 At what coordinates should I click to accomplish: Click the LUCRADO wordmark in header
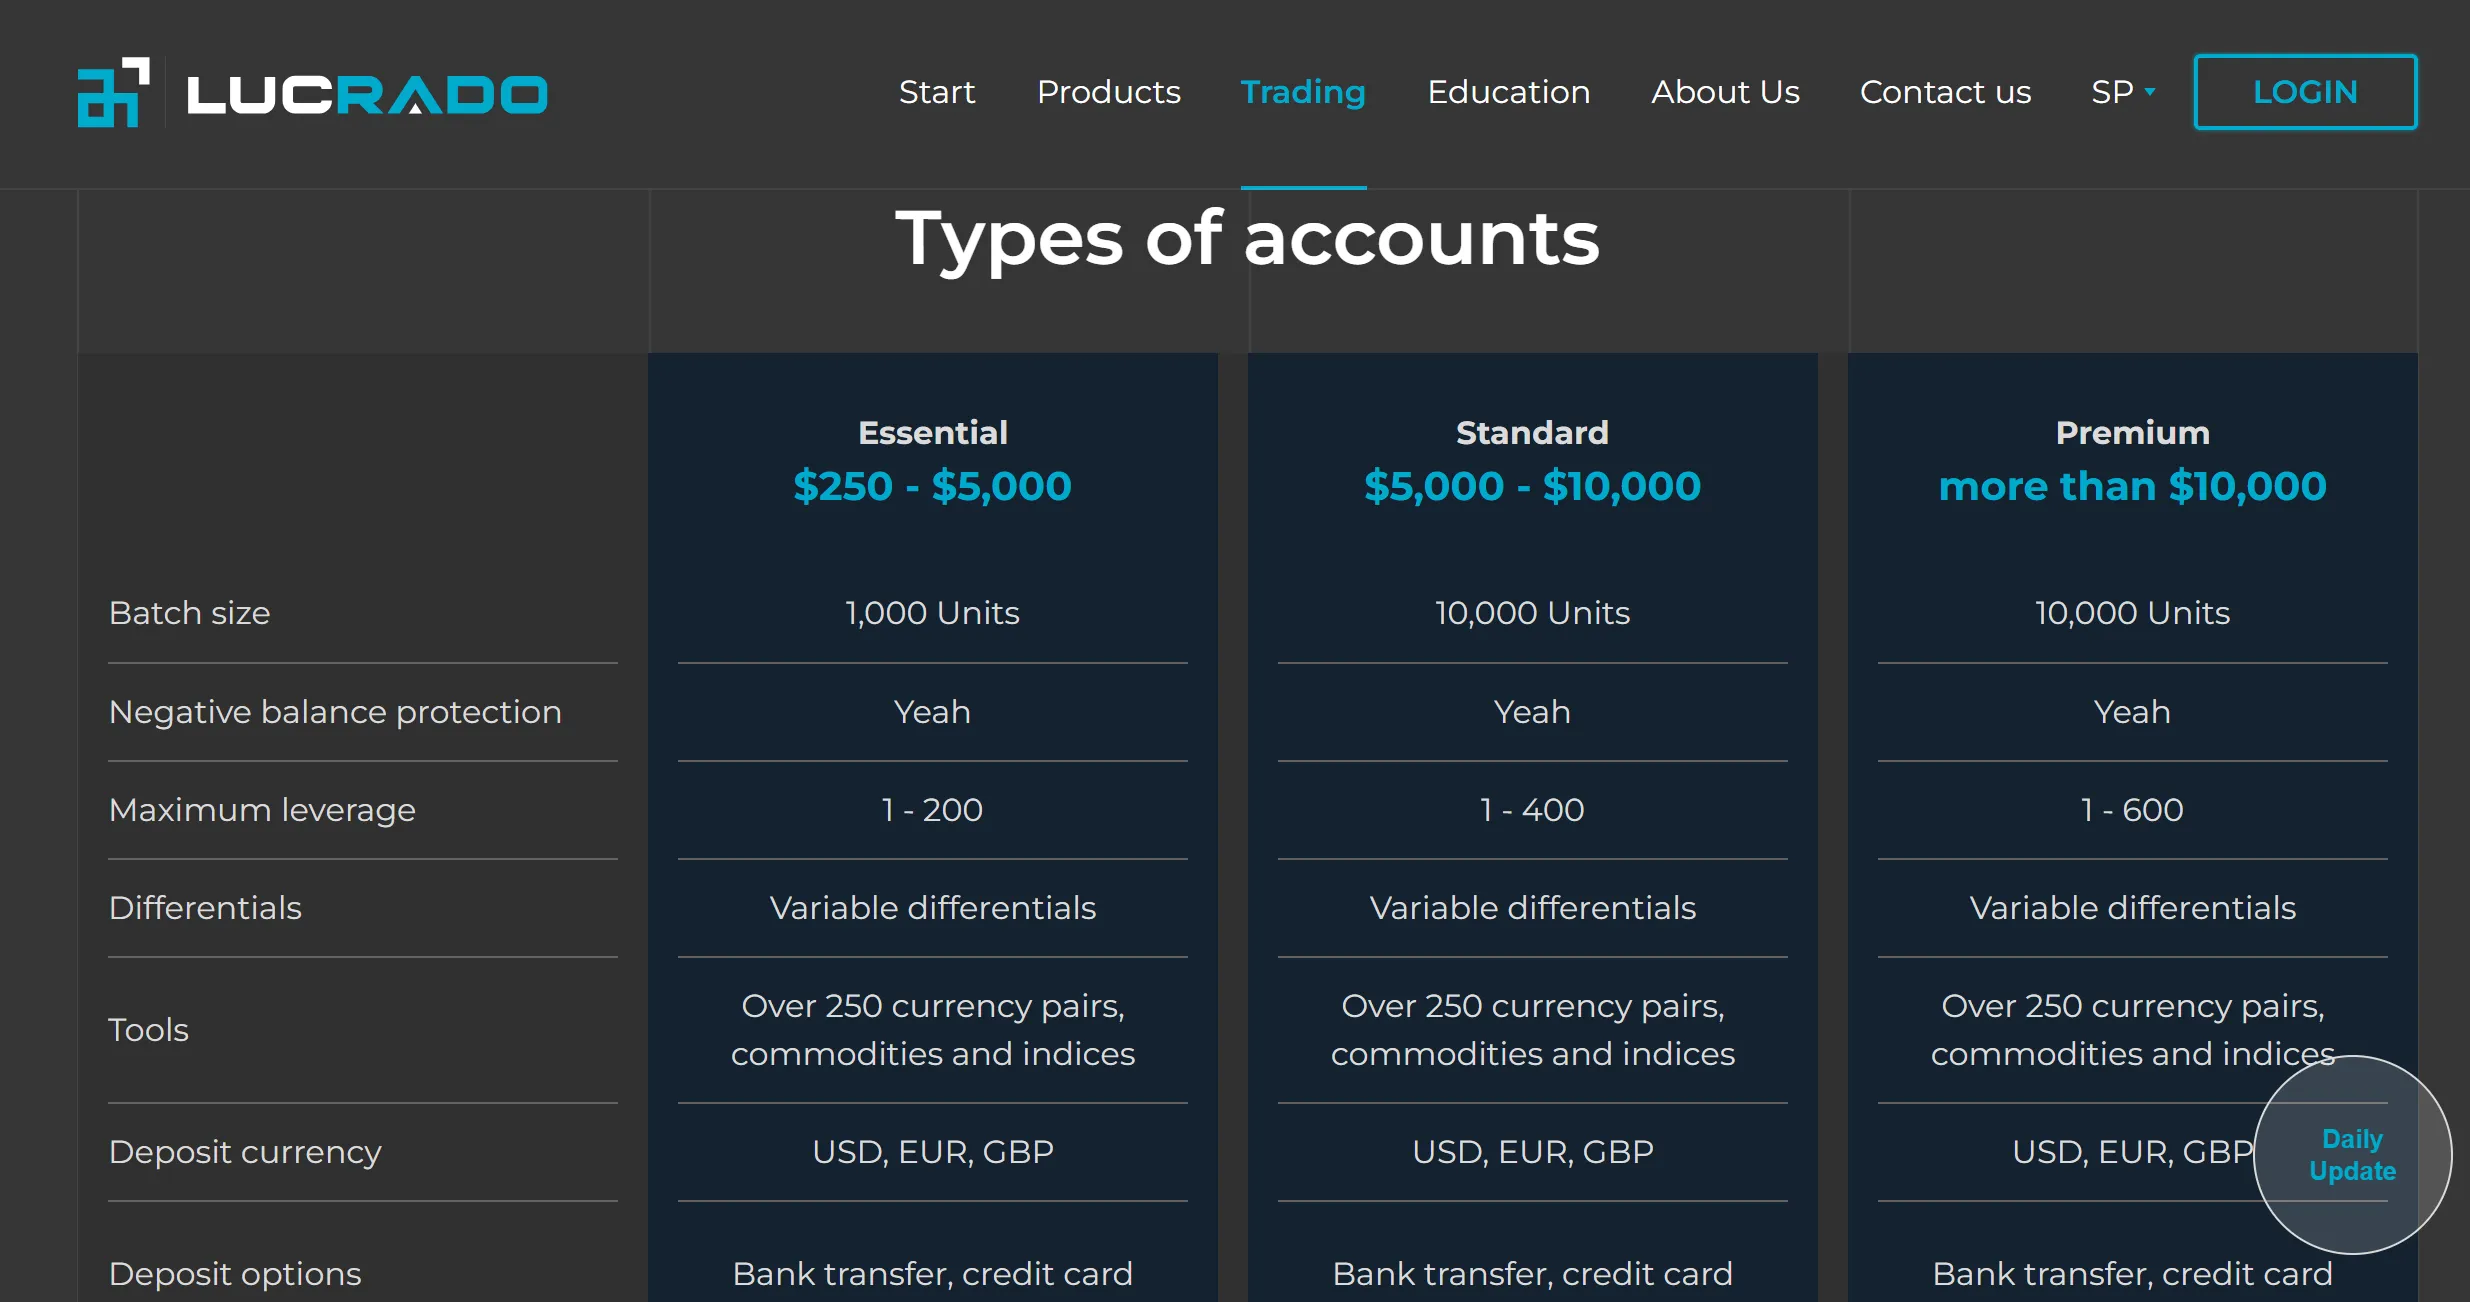(x=367, y=95)
